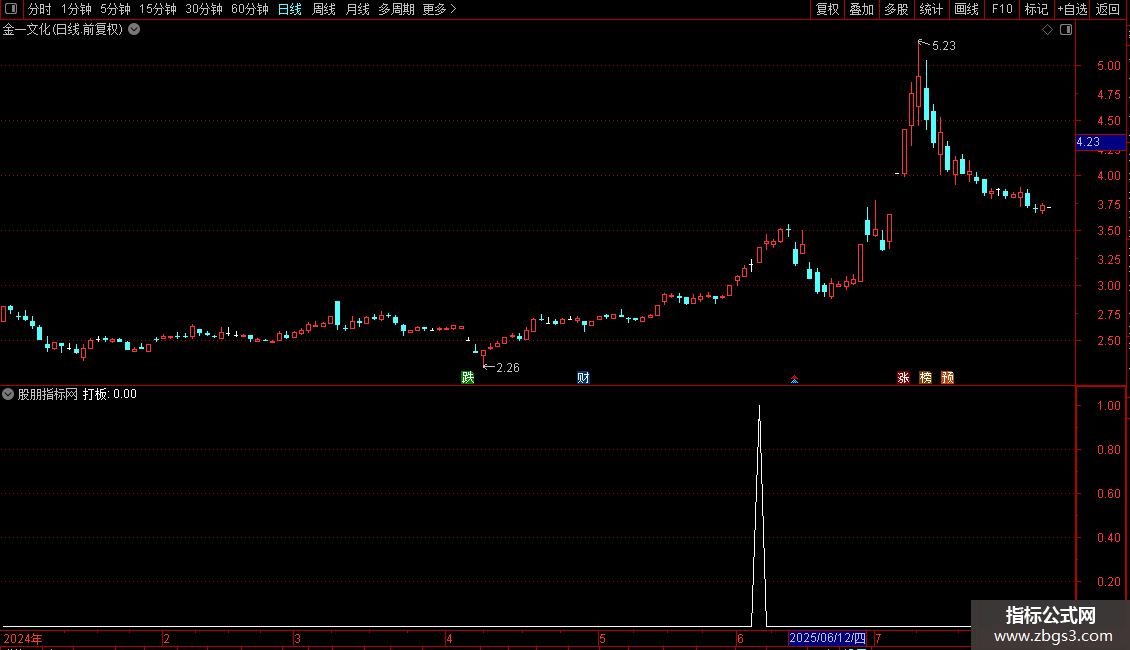1130x650 pixels.
Task: Open the 统计 statistics tool
Action: click(931, 9)
